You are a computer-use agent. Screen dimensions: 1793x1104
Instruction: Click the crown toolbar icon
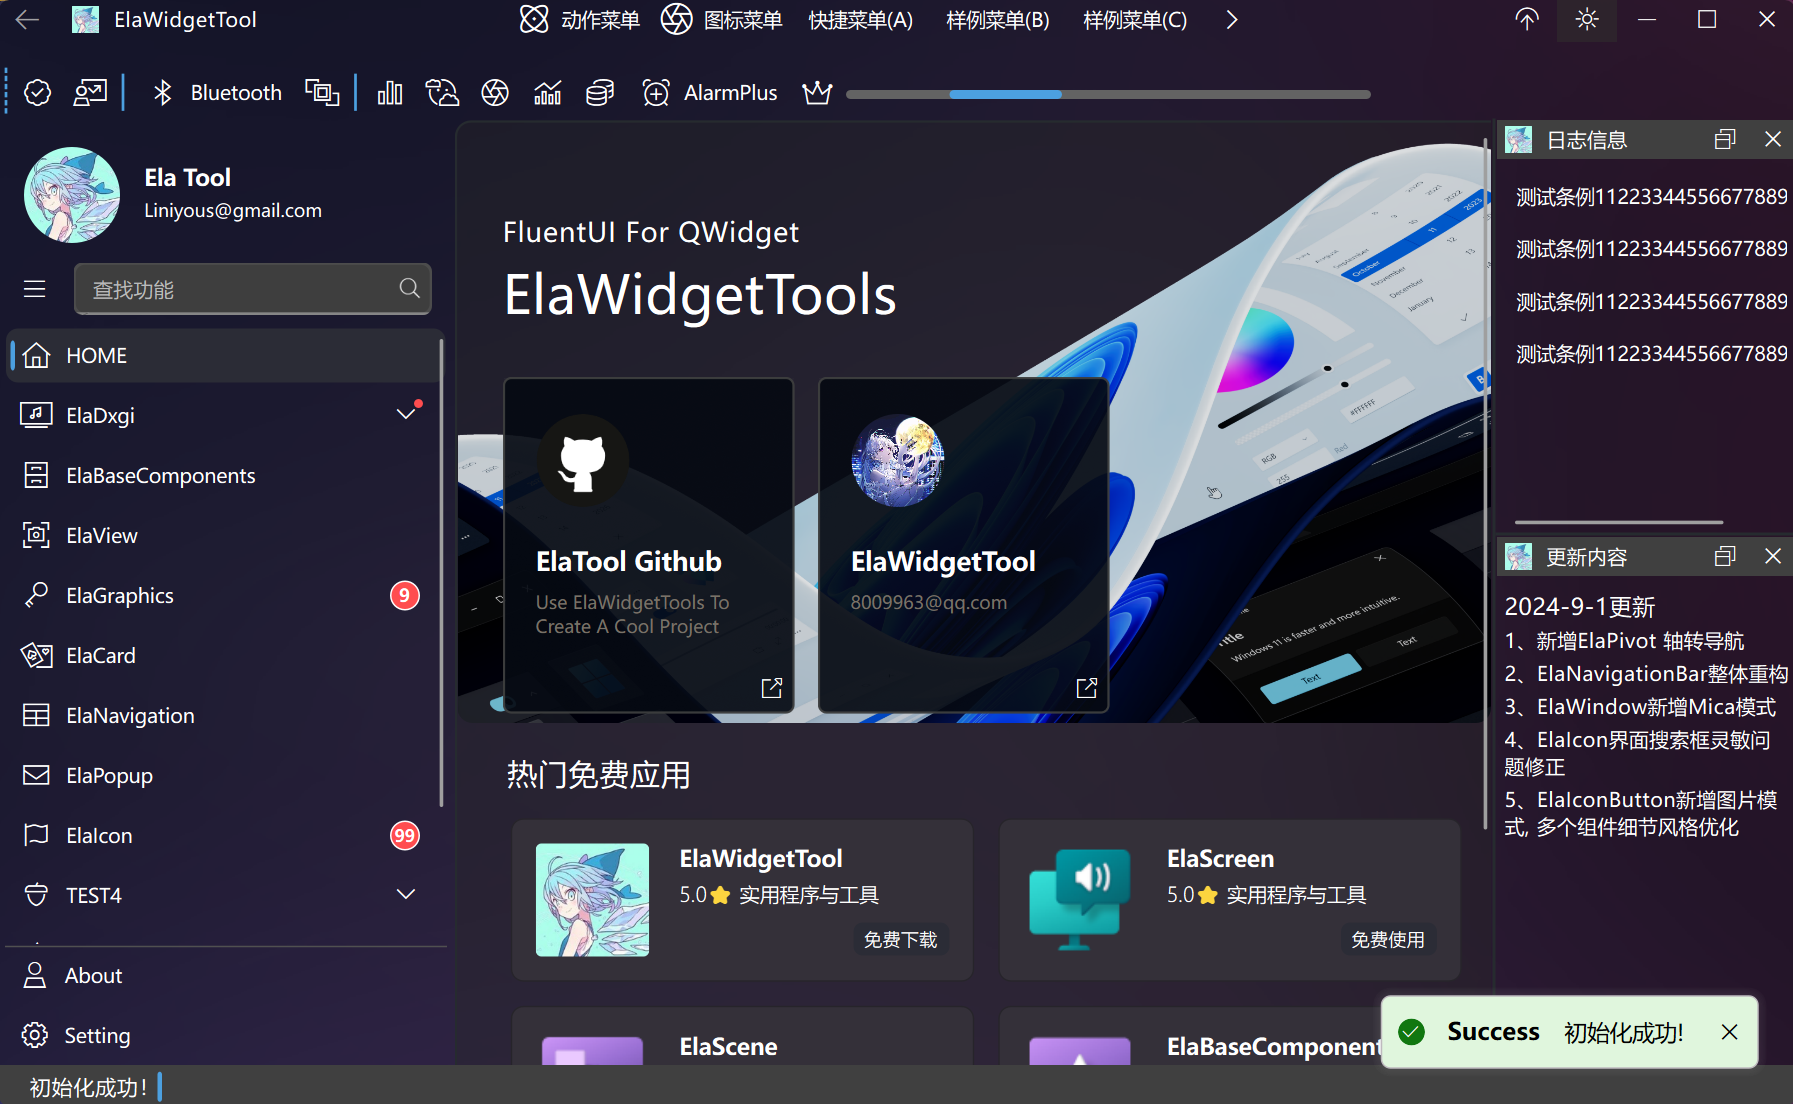pyautogui.click(x=817, y=93)
